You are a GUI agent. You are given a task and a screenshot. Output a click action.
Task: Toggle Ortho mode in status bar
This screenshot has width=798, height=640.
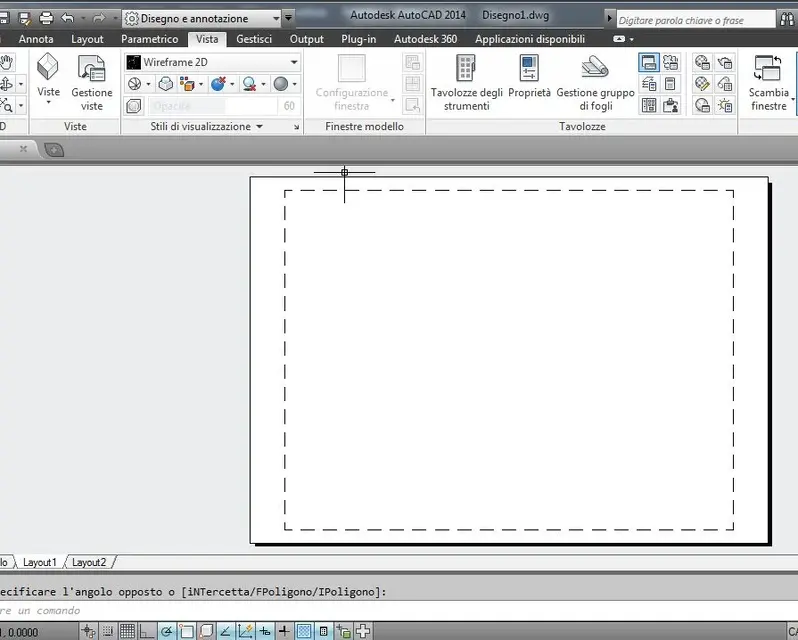tap(147, 631)
